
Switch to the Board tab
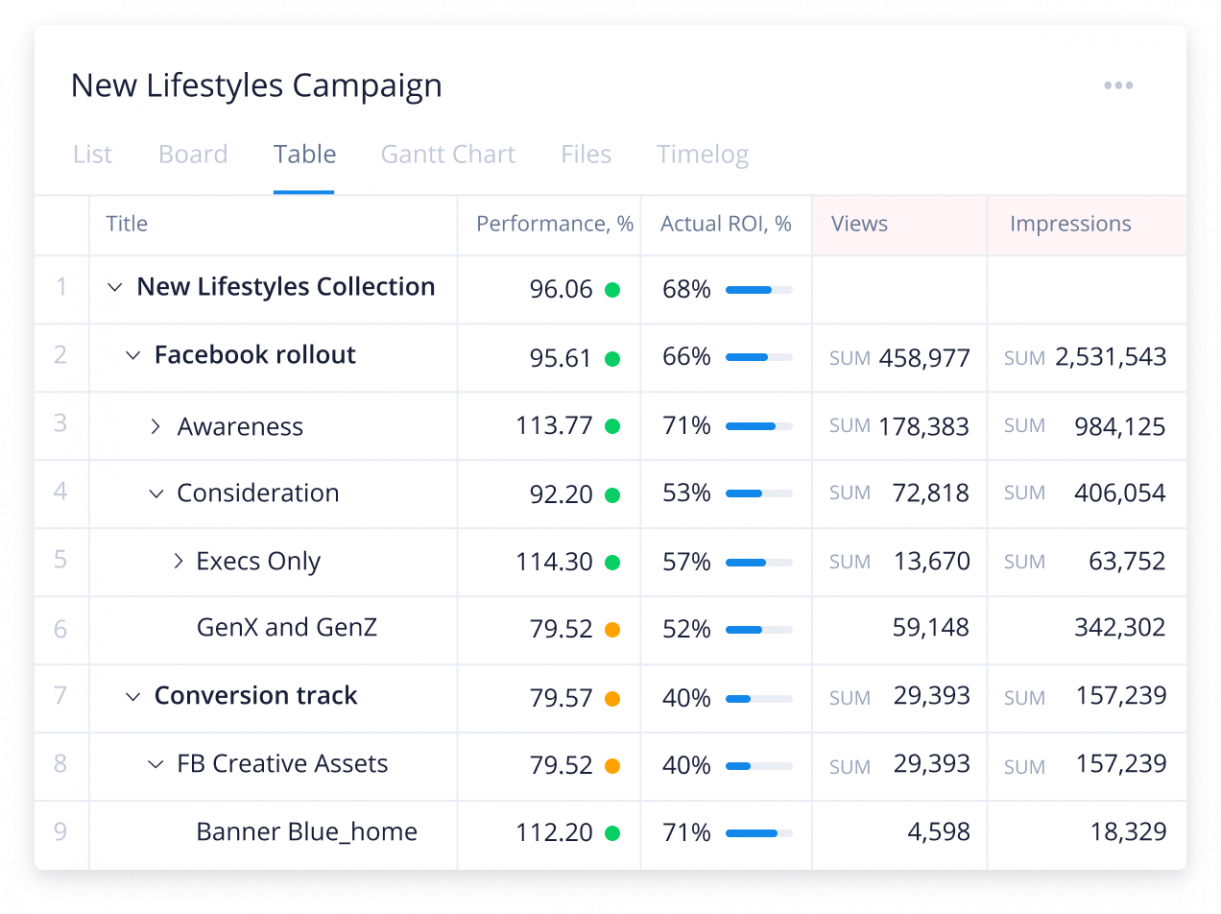click(x=193, y=154)
